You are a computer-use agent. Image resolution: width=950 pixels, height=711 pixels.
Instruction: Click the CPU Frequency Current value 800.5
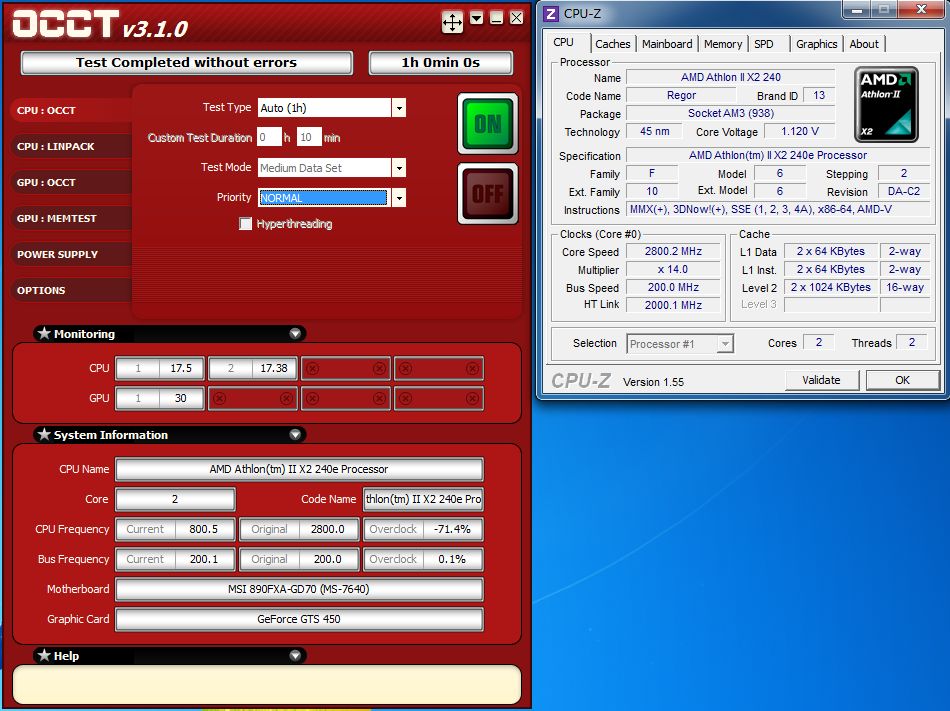pos(204,529)
